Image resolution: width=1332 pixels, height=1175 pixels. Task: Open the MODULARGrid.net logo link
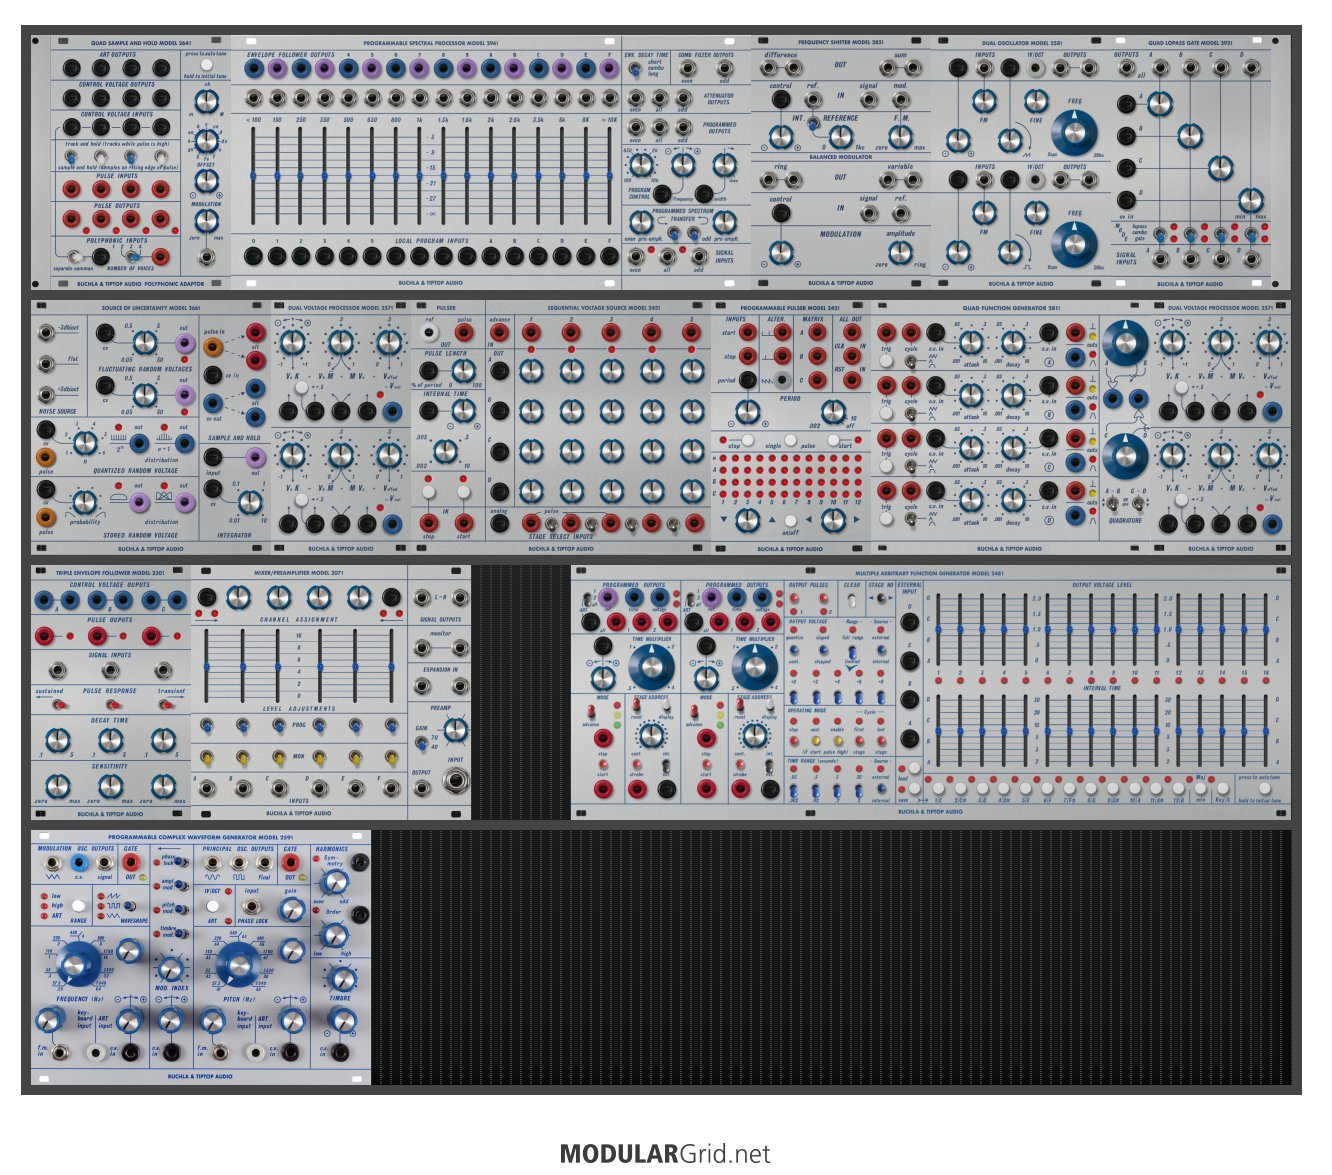tap(665, 1154)
